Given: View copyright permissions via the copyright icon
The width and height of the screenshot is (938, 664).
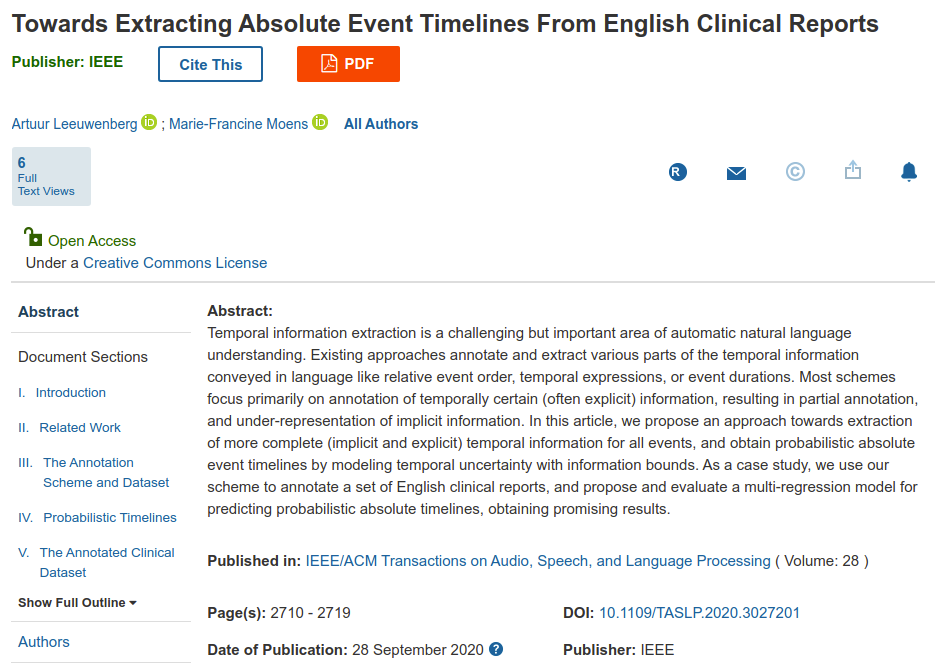Looking at the screenshot, I should [794, 172].
